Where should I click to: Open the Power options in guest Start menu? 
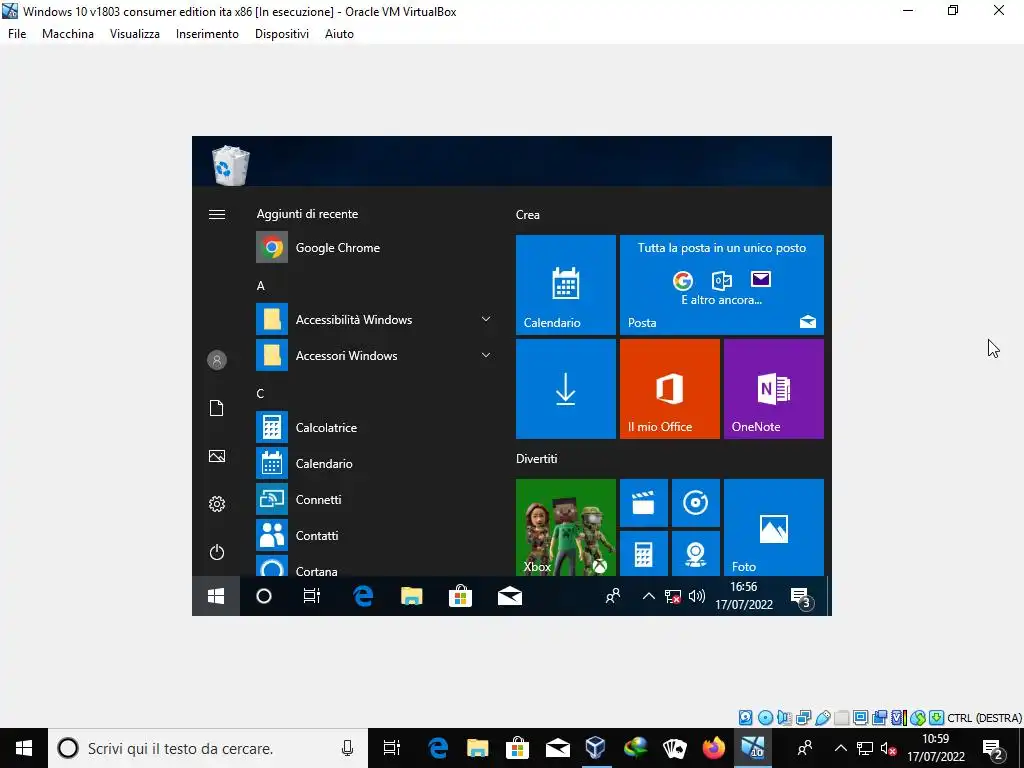click(217, 552)
